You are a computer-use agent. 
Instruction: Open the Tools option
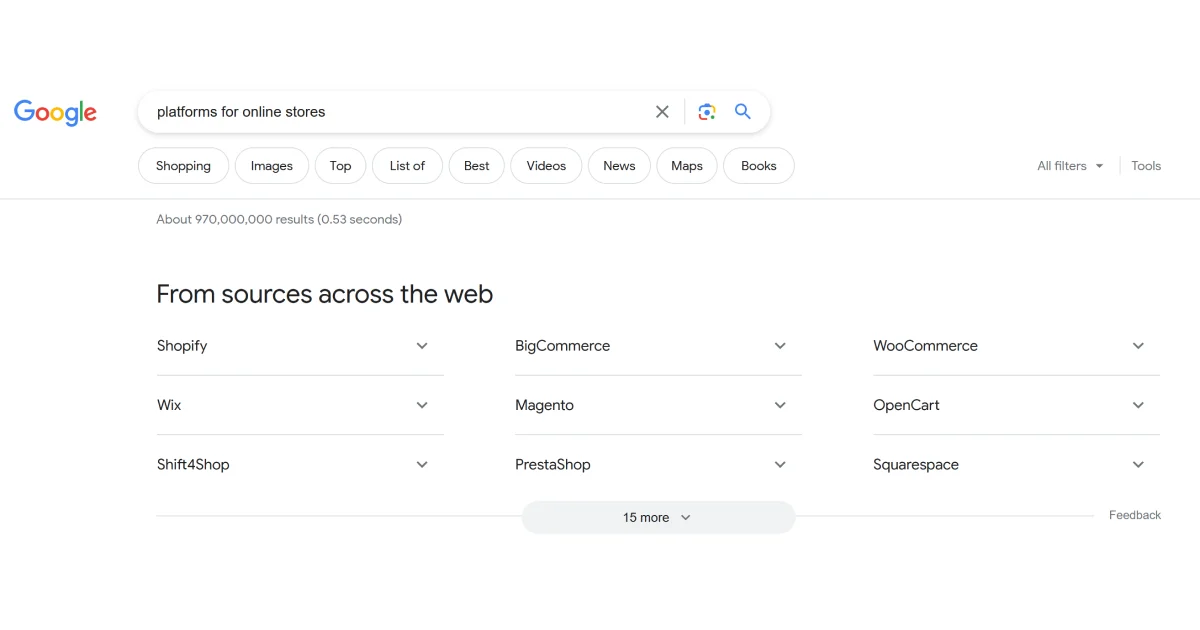point(1146,166)
